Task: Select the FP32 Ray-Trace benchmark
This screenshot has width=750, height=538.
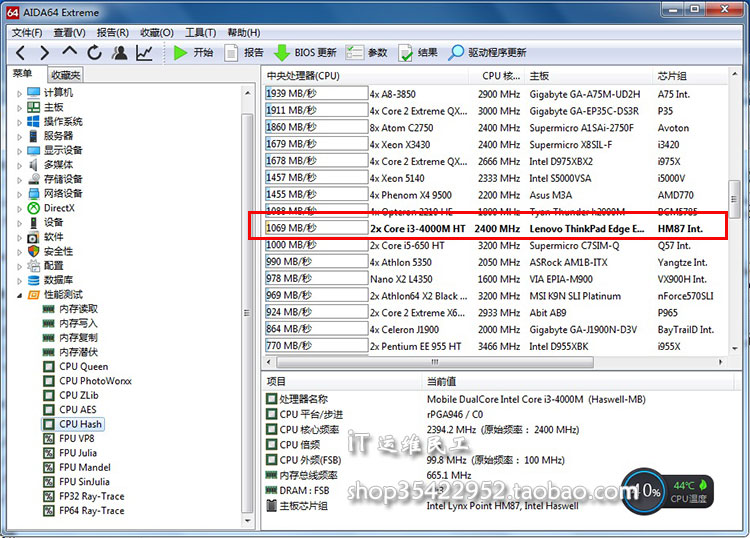Action: click(92, 496)
